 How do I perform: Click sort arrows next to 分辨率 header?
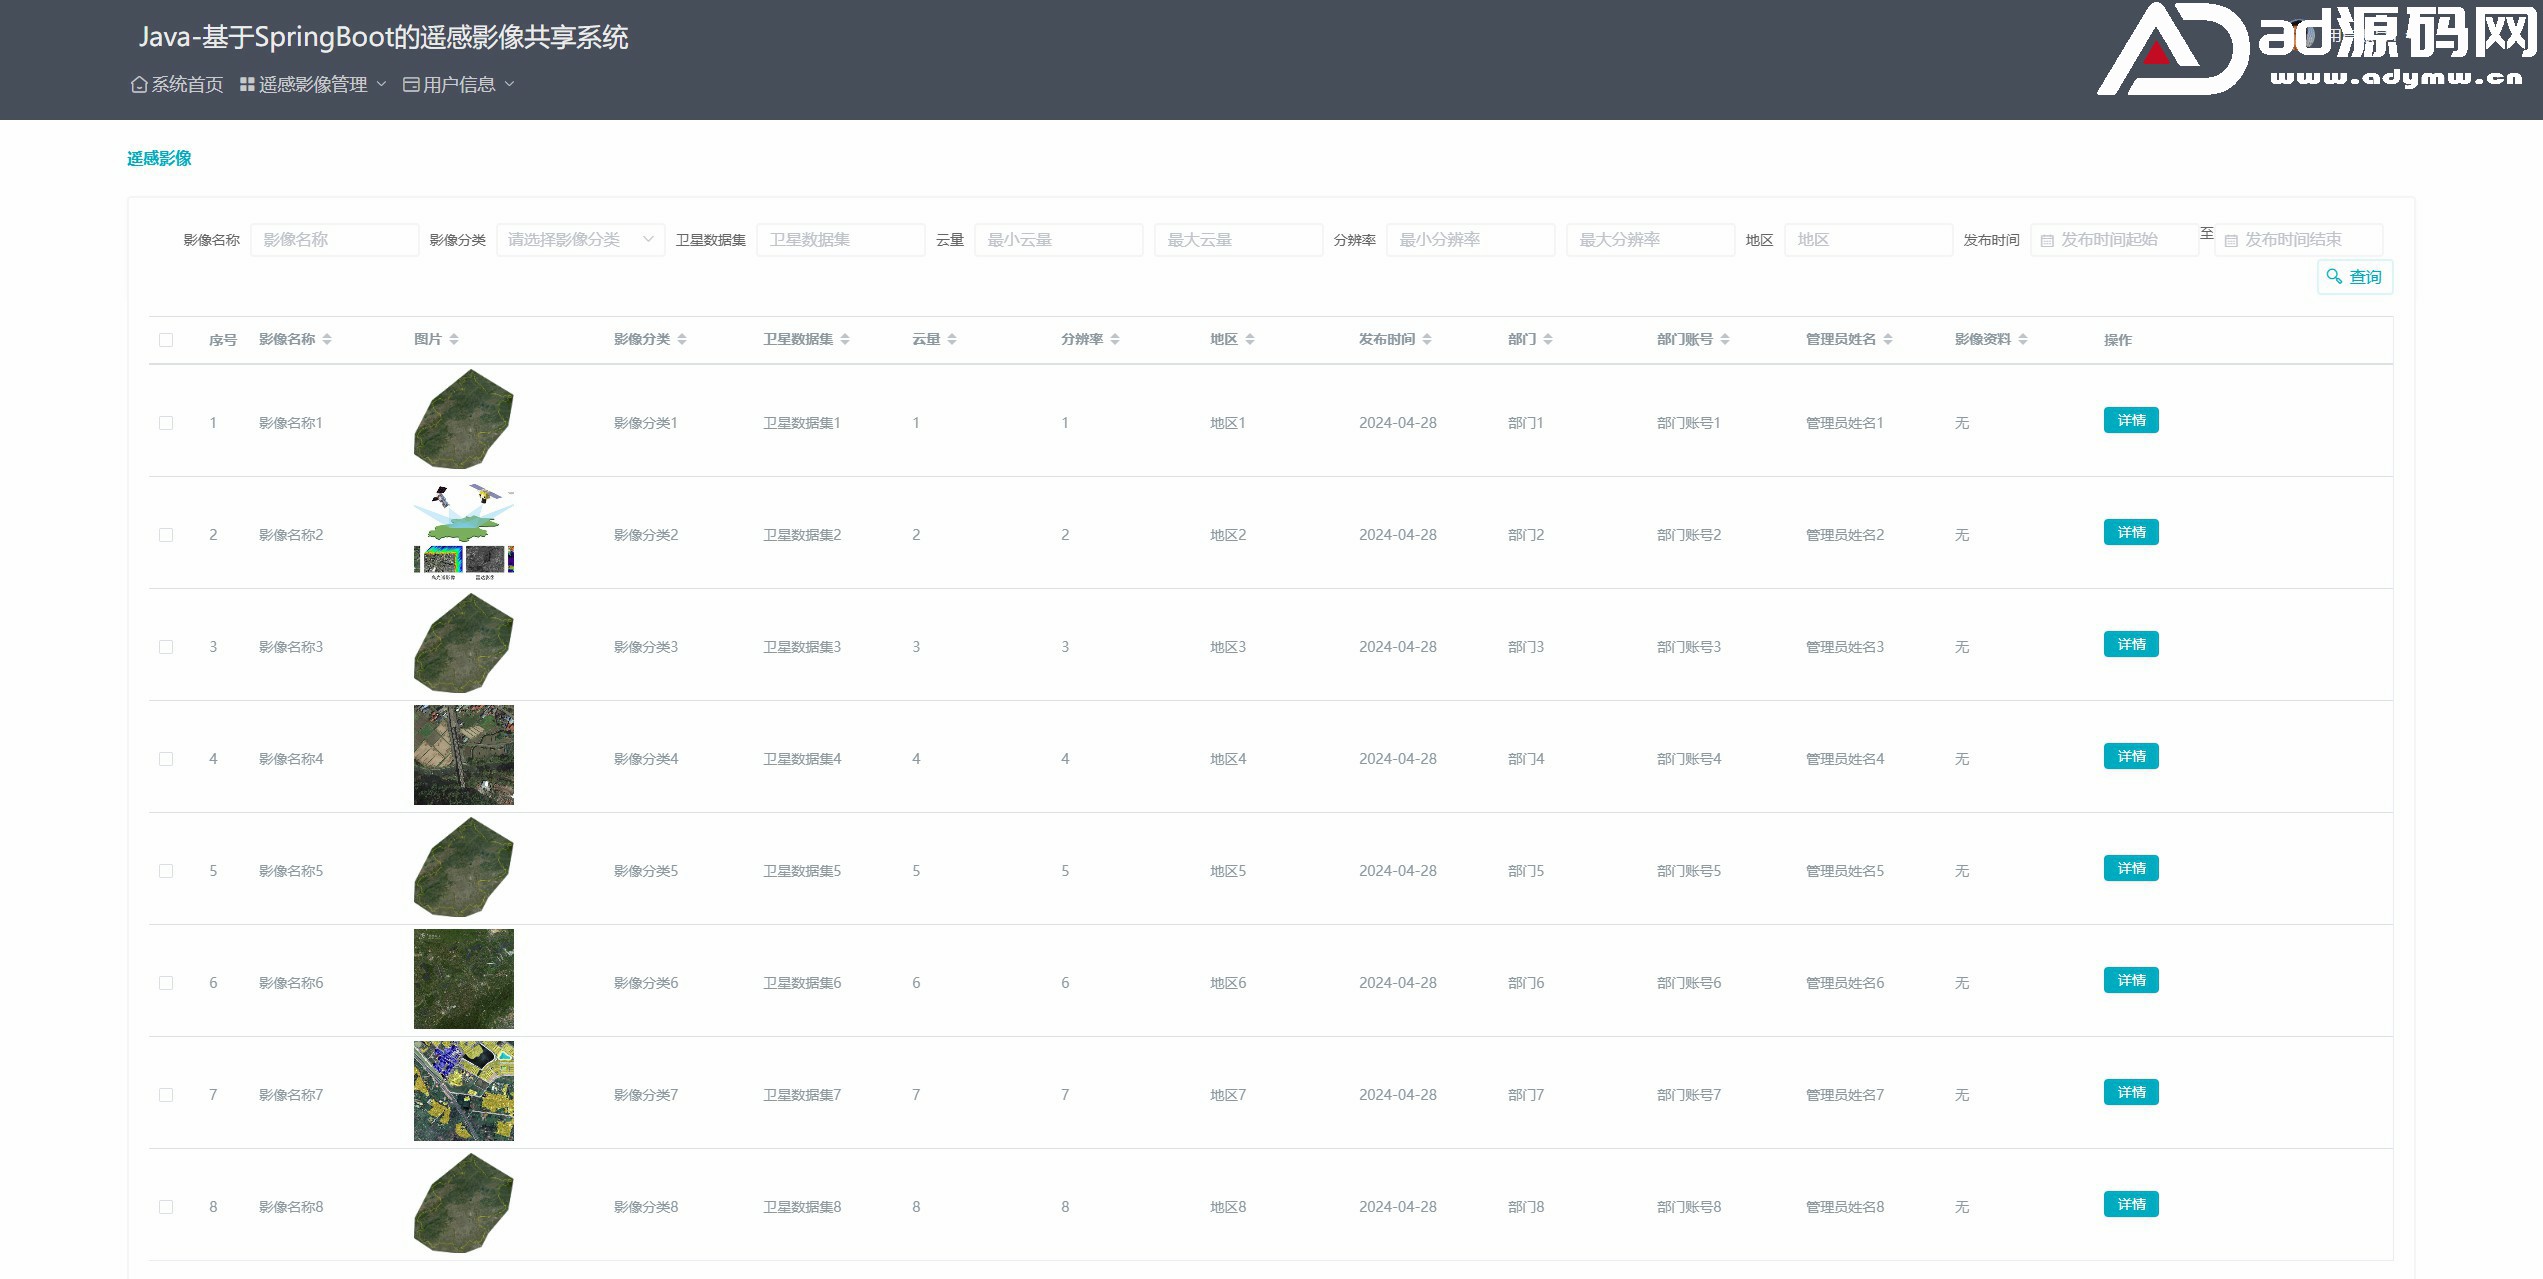[1115, 340]
